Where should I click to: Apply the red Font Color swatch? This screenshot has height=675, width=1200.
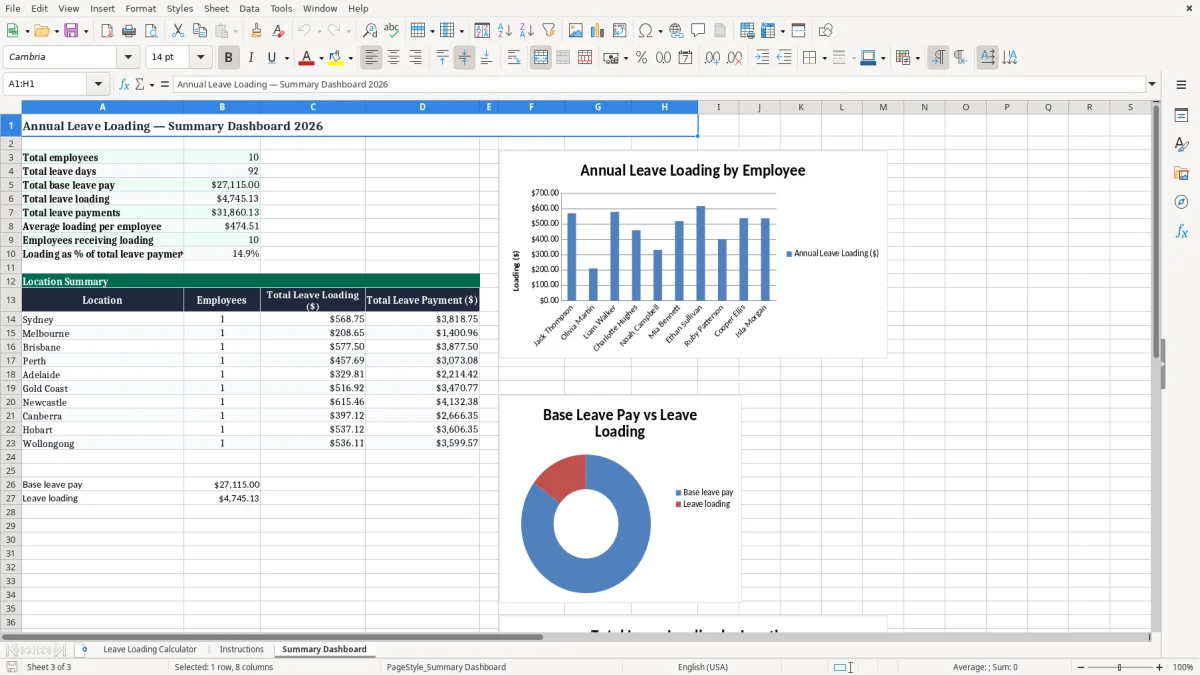tap(308, 58)
